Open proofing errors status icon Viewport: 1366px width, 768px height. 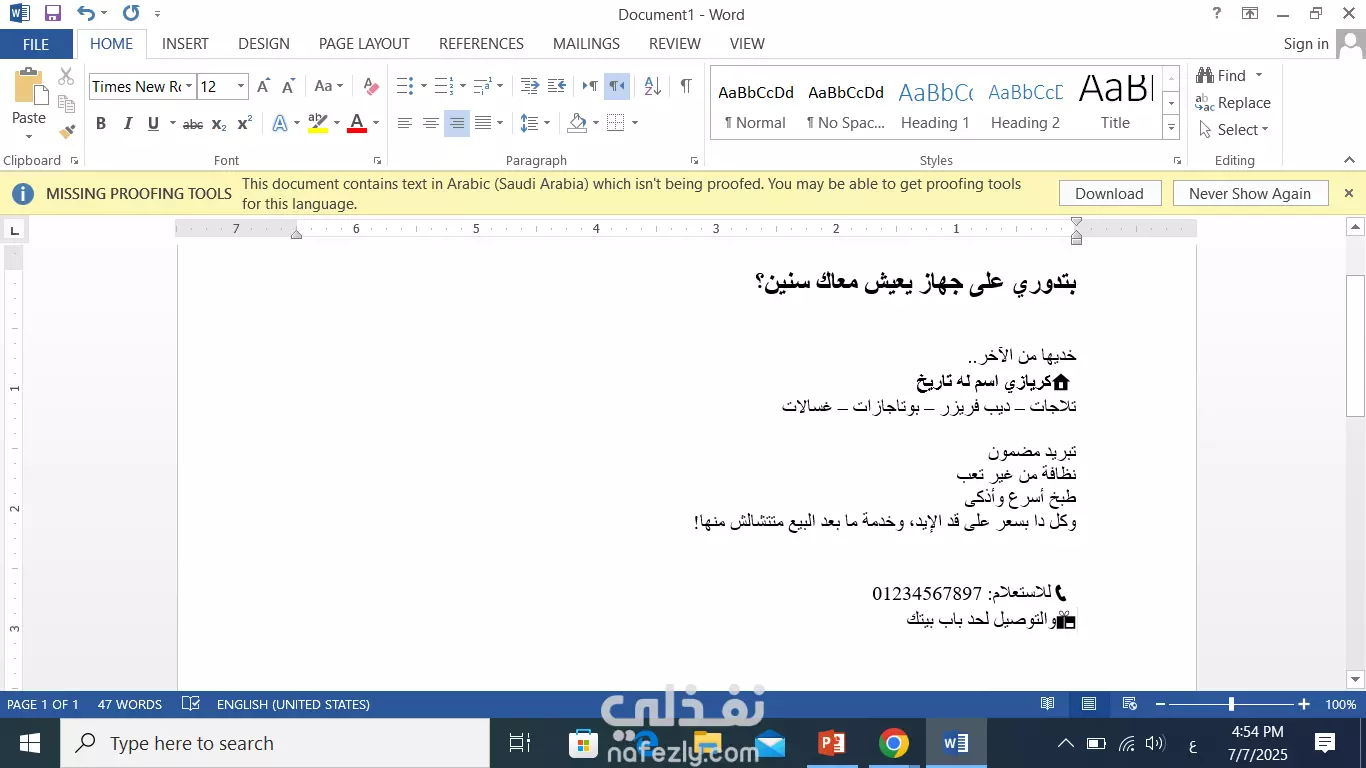[x=191, y=704]
